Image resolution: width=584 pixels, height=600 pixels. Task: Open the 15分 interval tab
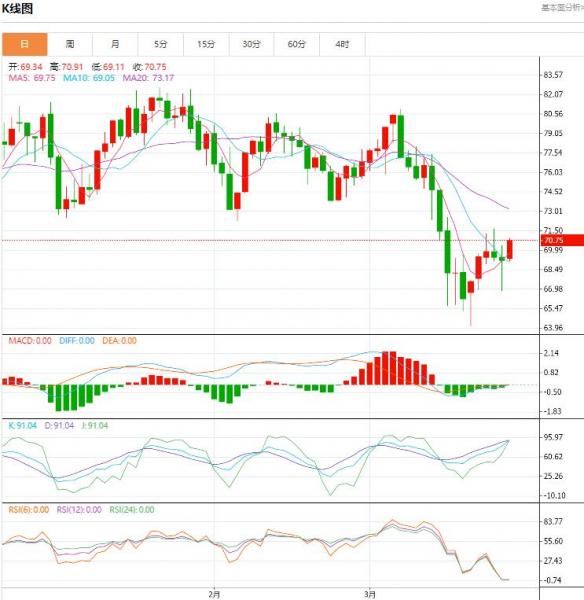pyautogui.click(x=206, y=44)
